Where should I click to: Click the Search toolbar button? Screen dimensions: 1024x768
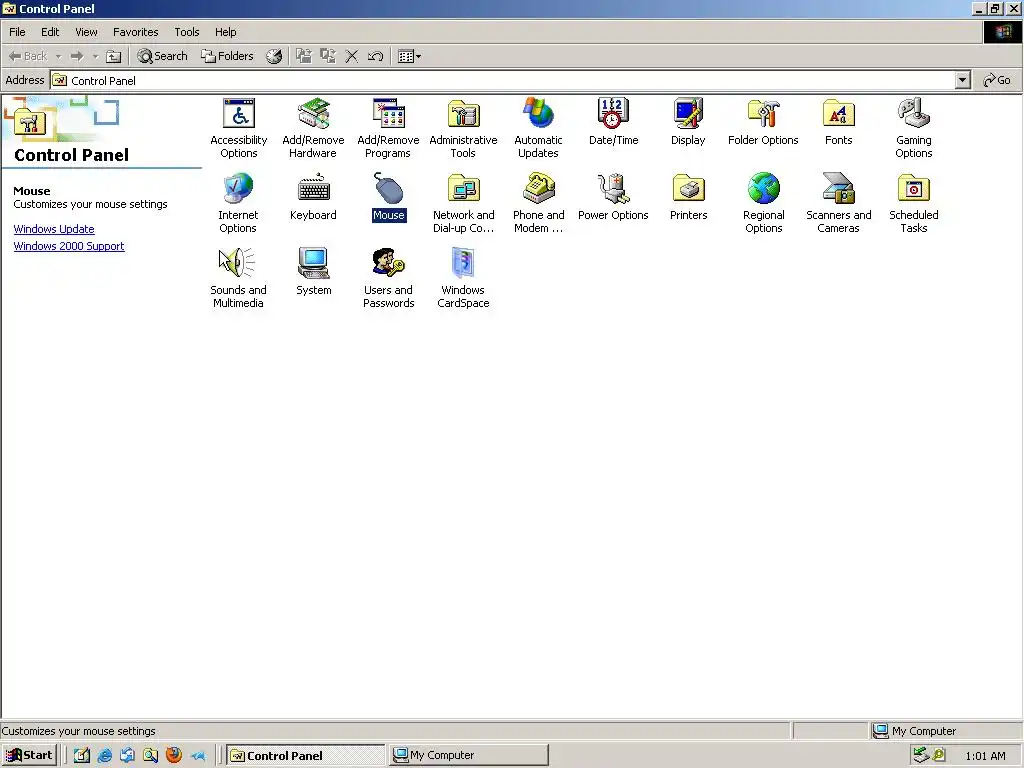pos(163,56)
